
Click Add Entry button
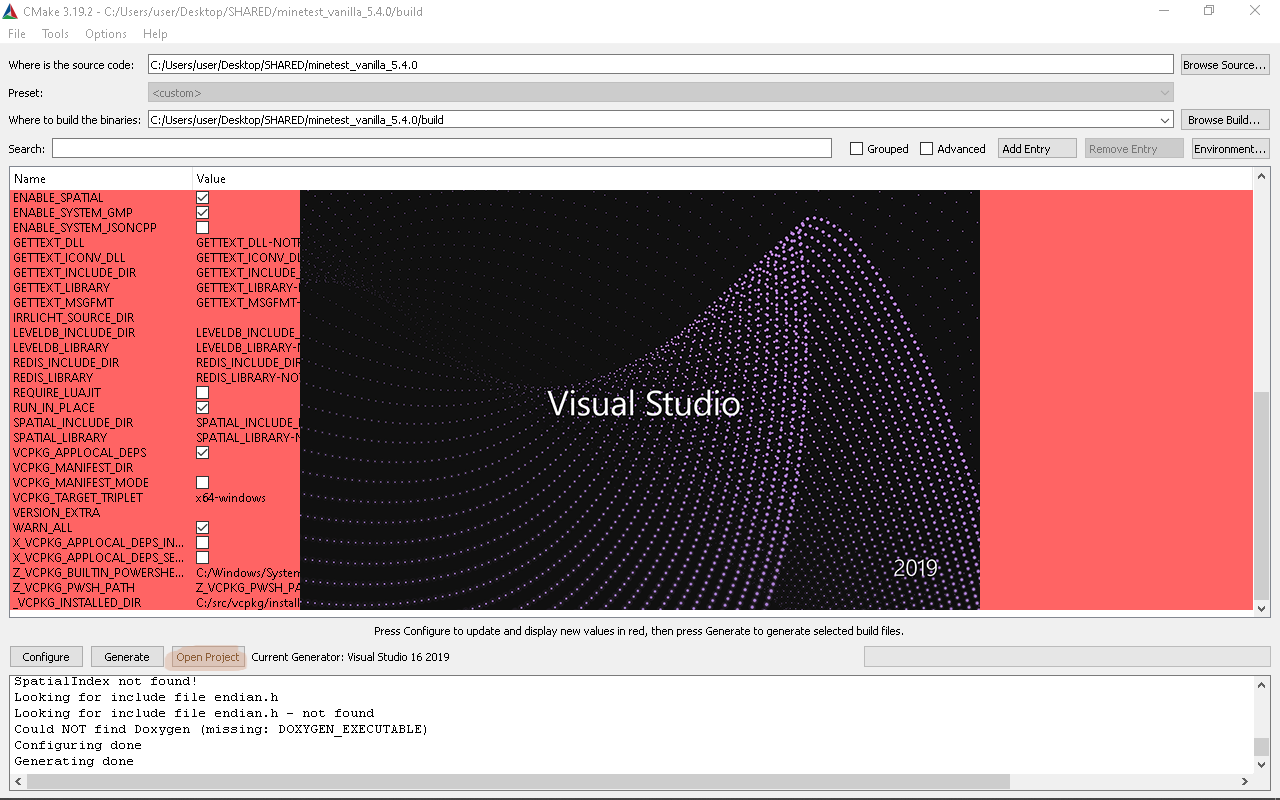(x=1037, y=149)
